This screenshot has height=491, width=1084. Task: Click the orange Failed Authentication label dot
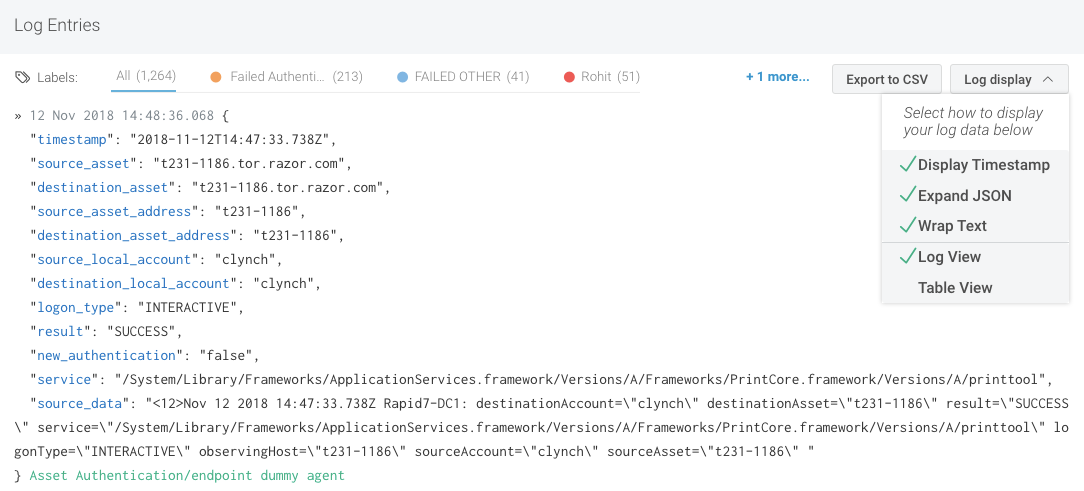(216, 77)
